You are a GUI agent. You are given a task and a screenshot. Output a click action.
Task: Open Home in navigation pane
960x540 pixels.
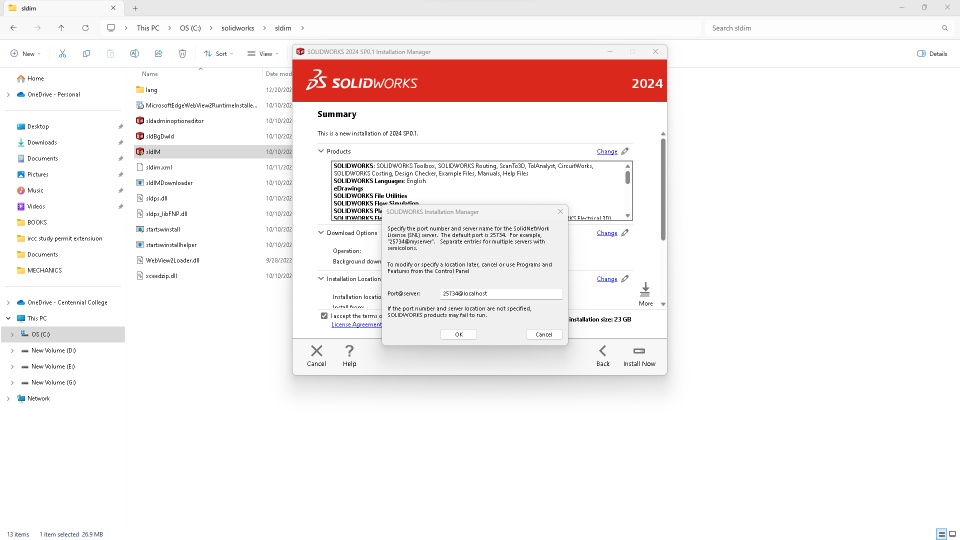pos(36,78)
